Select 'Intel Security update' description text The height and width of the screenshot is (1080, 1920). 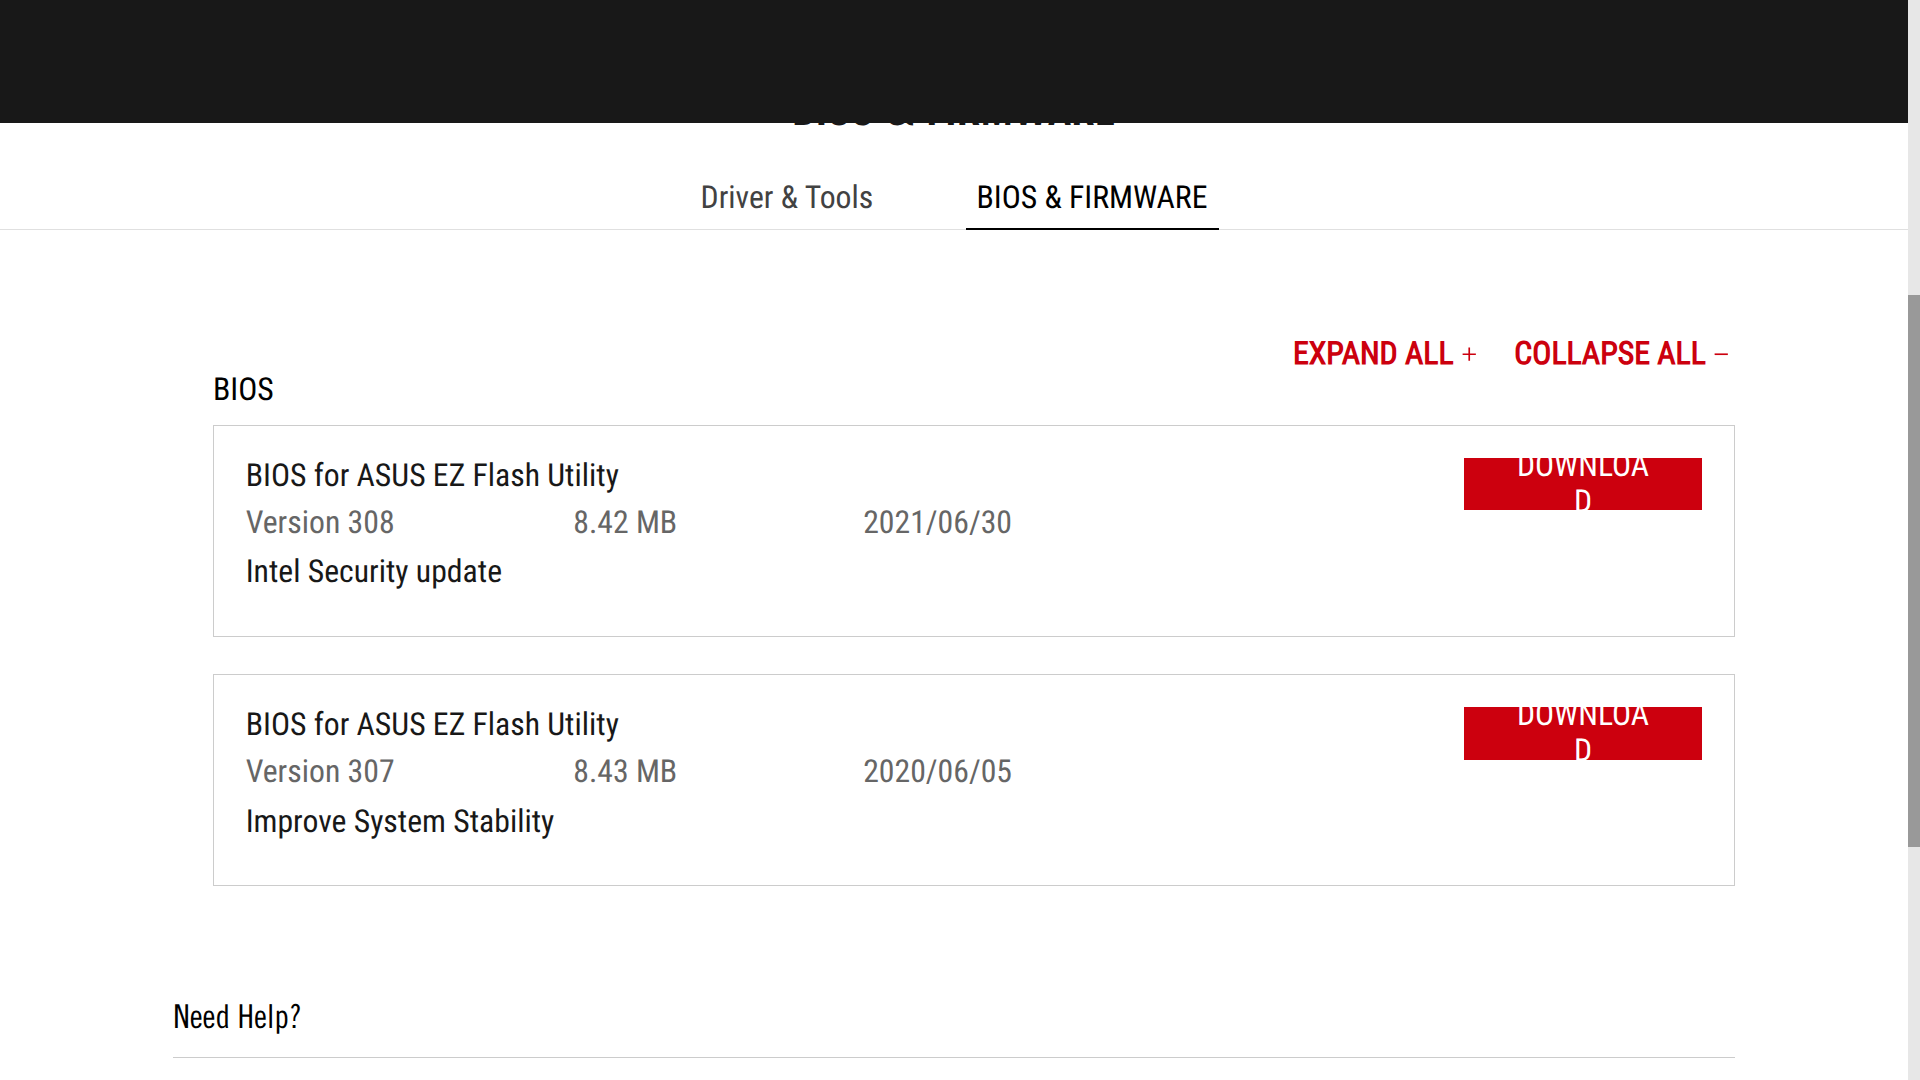(373, 571)
